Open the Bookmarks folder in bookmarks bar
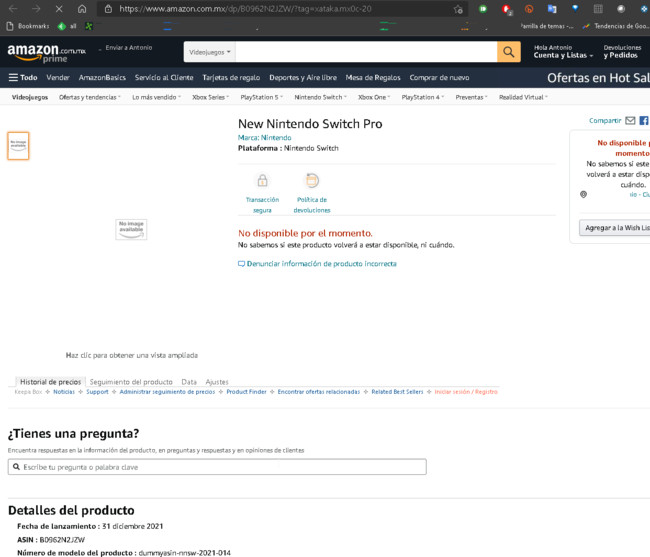This screenshot has width=650, height=557. pyautogui.click(x=28, y=26)
